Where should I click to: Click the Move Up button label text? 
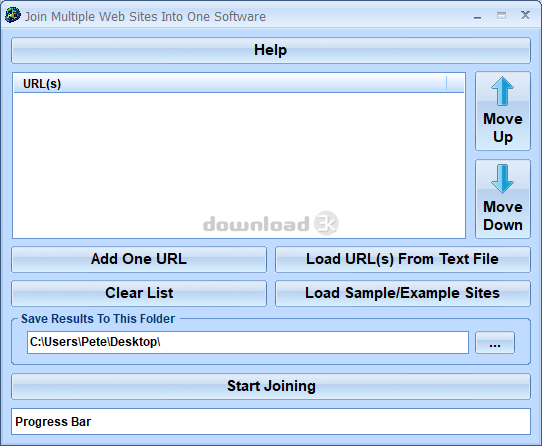(503, 128)
